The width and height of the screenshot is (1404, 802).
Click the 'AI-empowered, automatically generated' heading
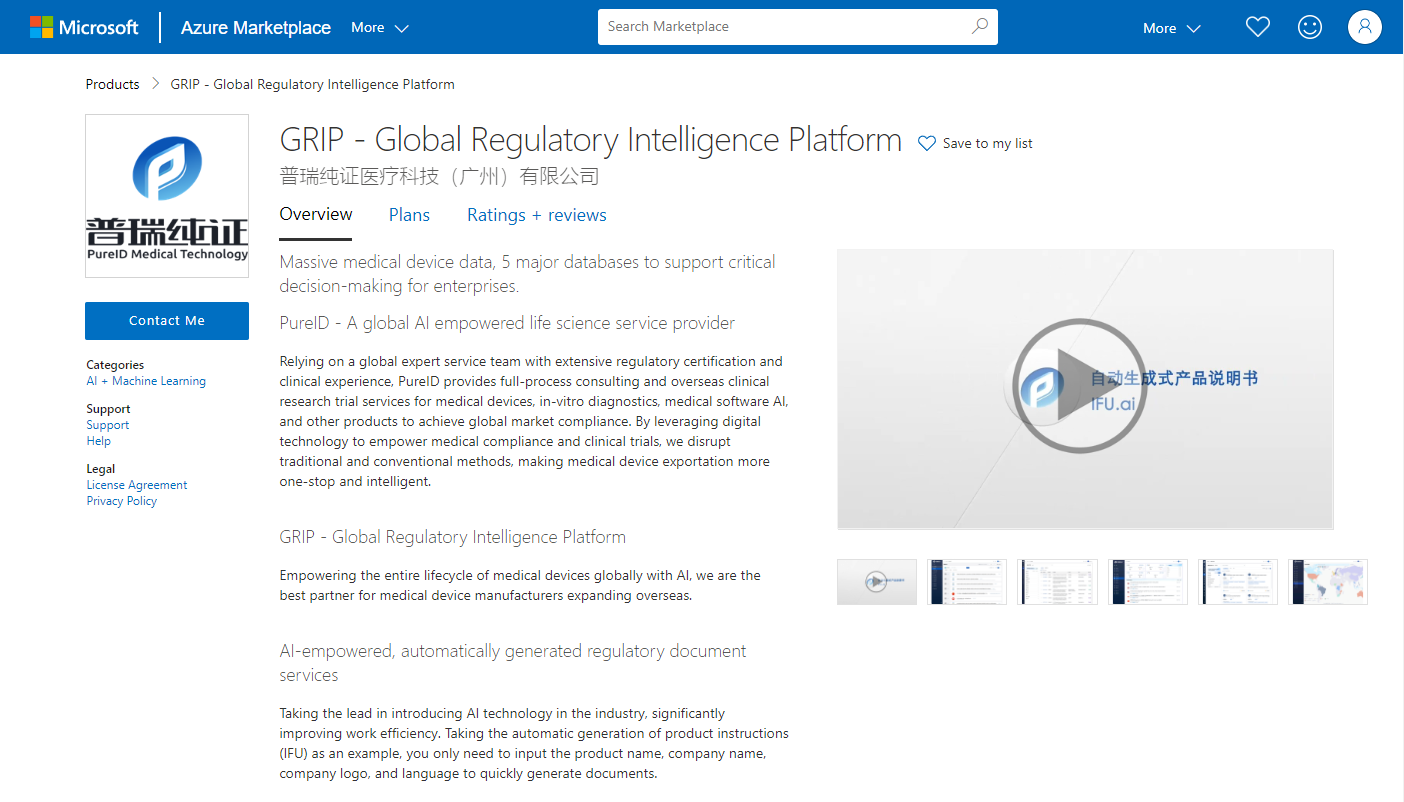pyautogui.click(x=513, y=663)
